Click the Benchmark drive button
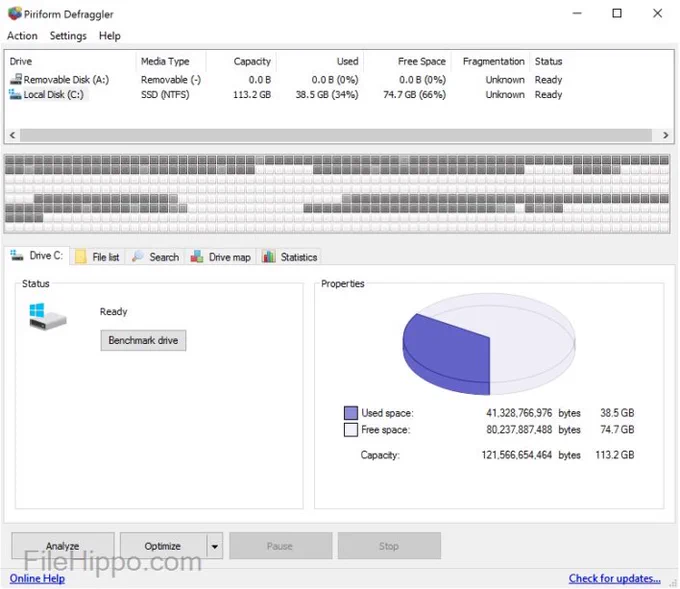This screenshot has height=589, width=680. click(x=143, y=340)
